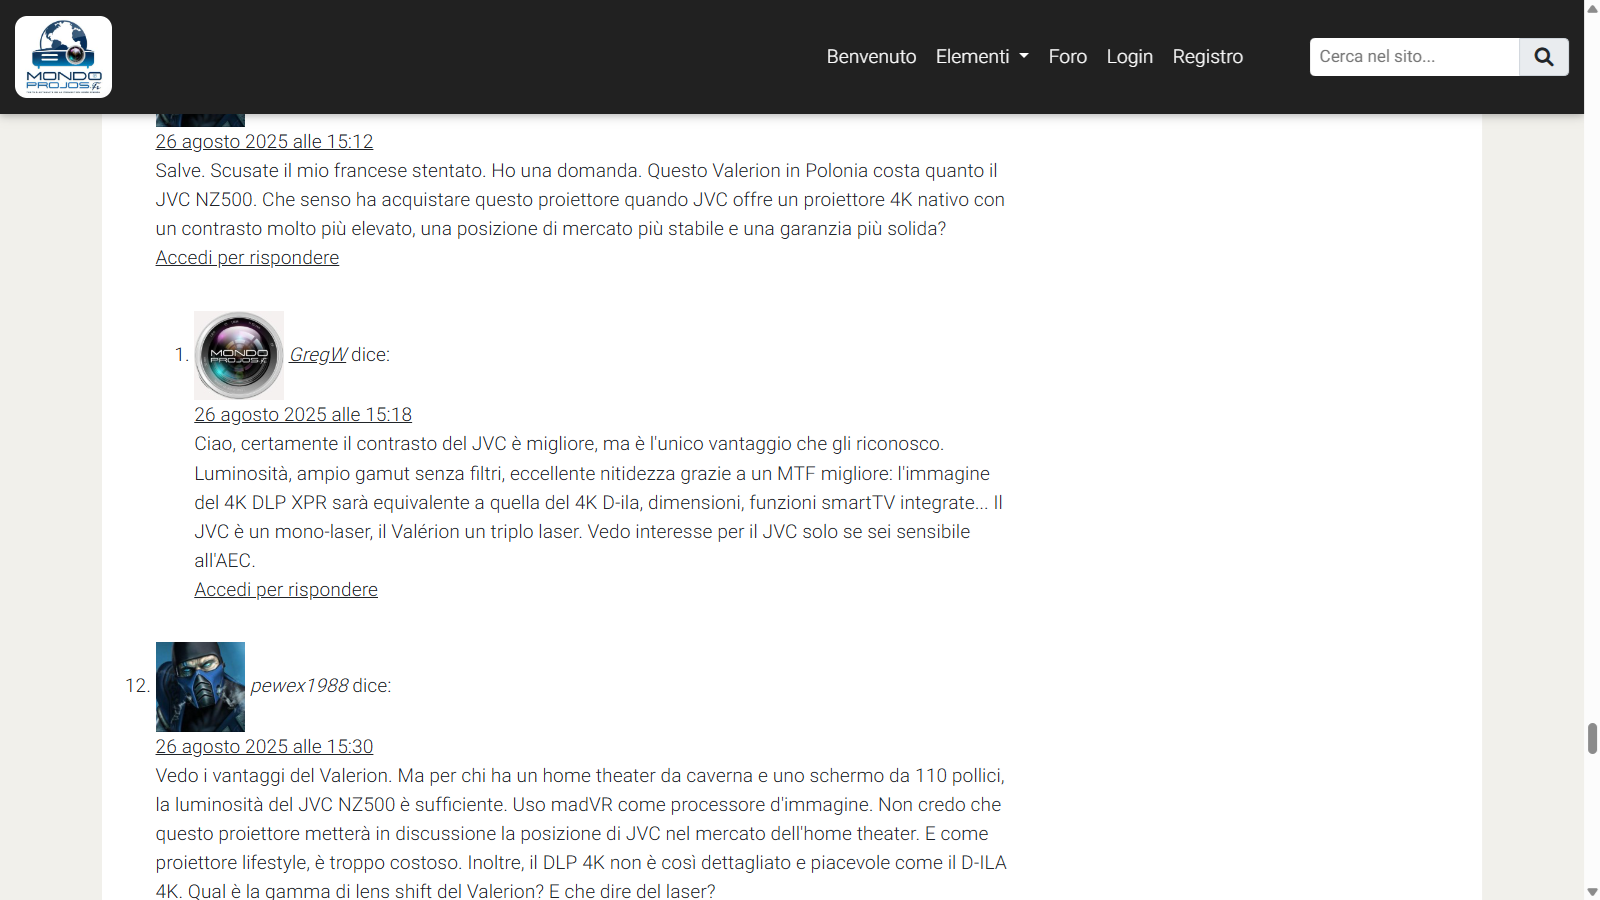Screen dimensions: 1600x900
Task: Click the text 'Ciao, certamente il contrasto del JVC'
Action: (x=351, y=444)
